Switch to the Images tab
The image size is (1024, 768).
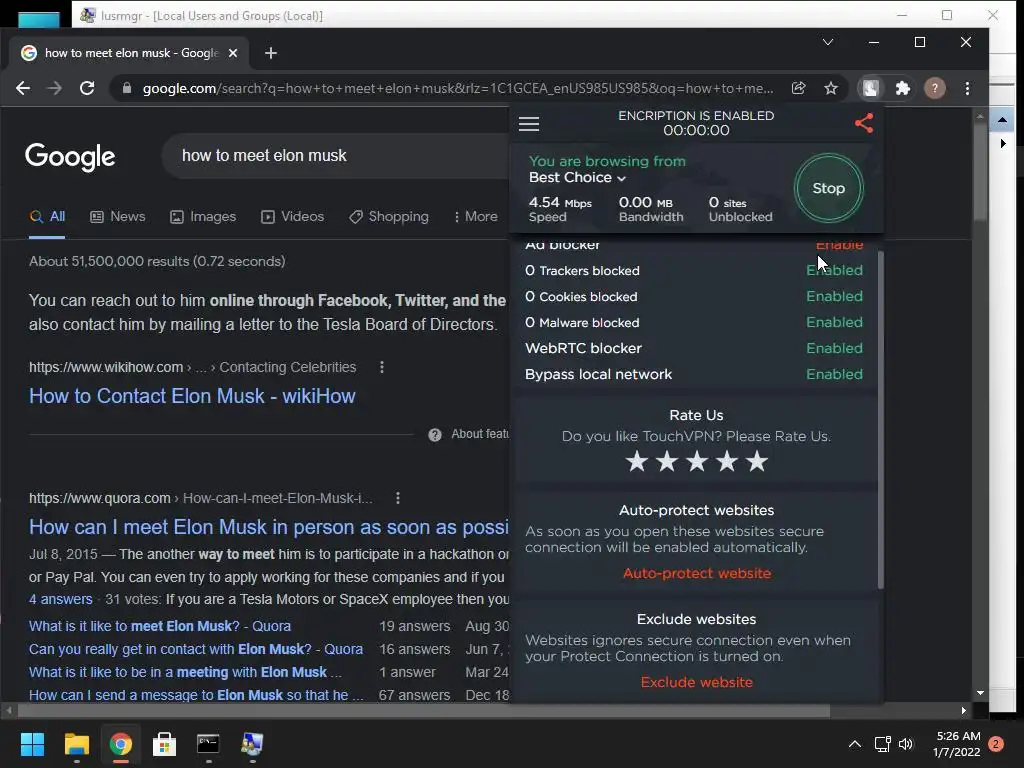click(203, 217)
